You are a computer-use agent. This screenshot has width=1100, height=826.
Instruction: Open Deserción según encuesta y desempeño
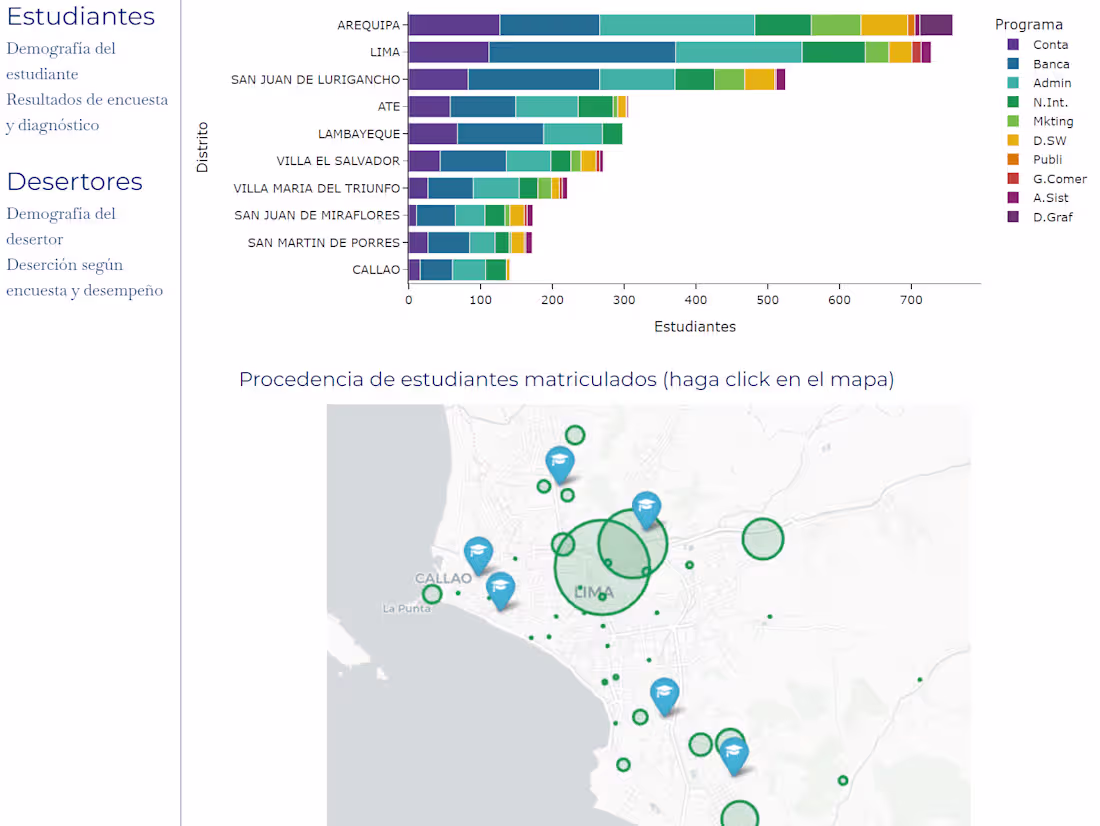tap(84, 277)
